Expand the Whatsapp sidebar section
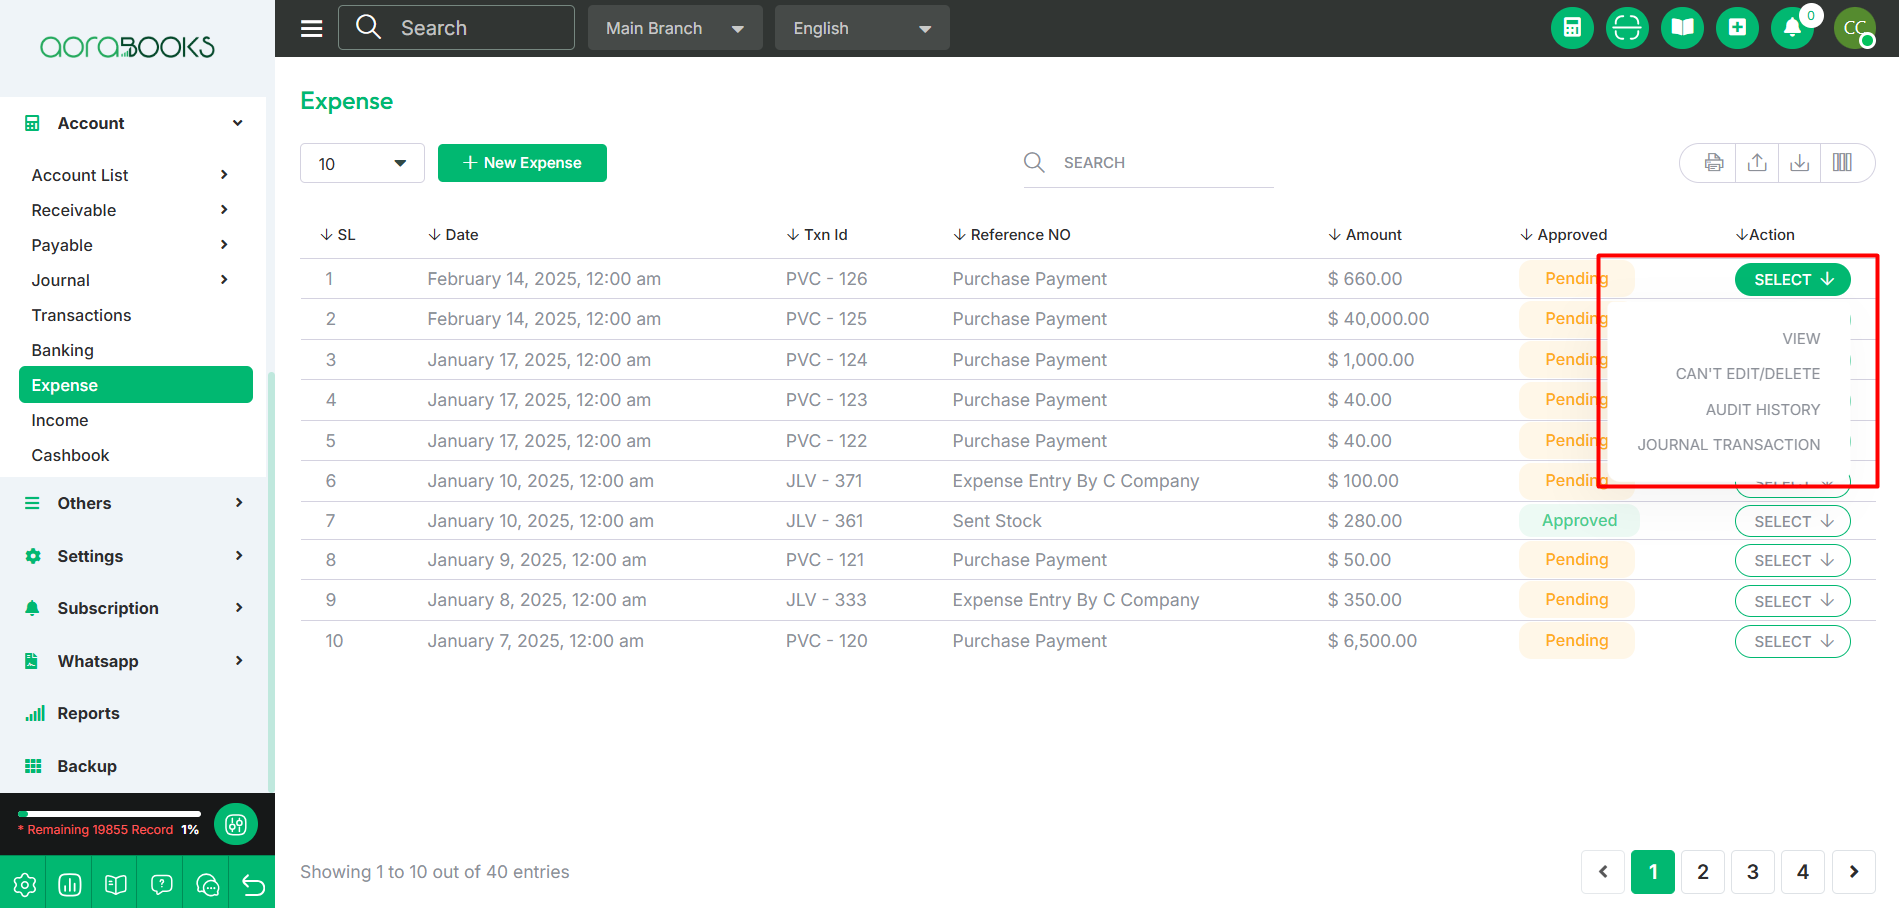 pos(135,661)
